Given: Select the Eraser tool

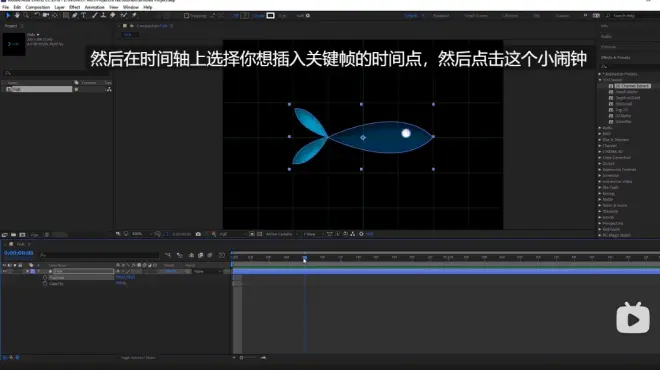Looking at the screenshot, I should pos(112,16).
